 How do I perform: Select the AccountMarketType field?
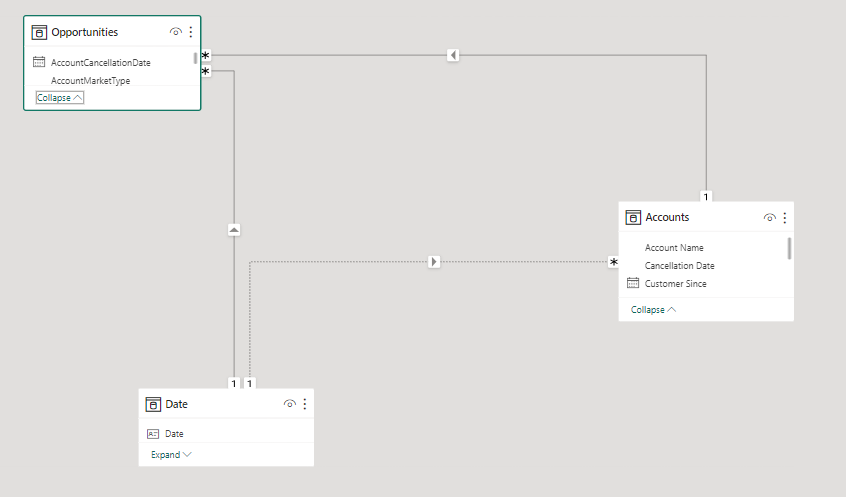click(90, 80)
